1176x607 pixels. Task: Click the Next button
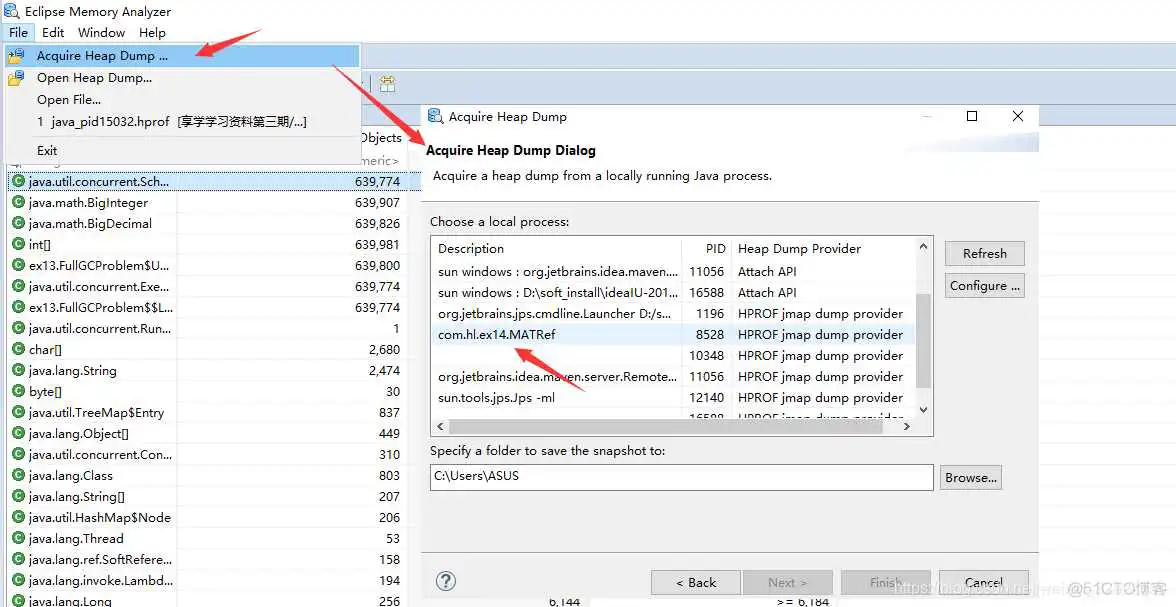(x=788, y=582)
